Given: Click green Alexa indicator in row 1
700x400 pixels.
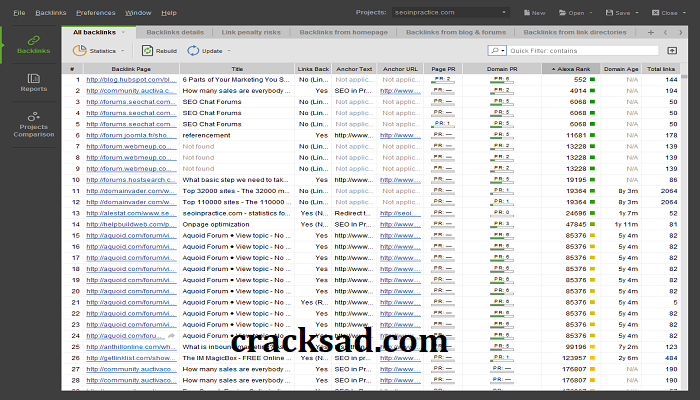Looking at the screenshot, I should 592,79.
